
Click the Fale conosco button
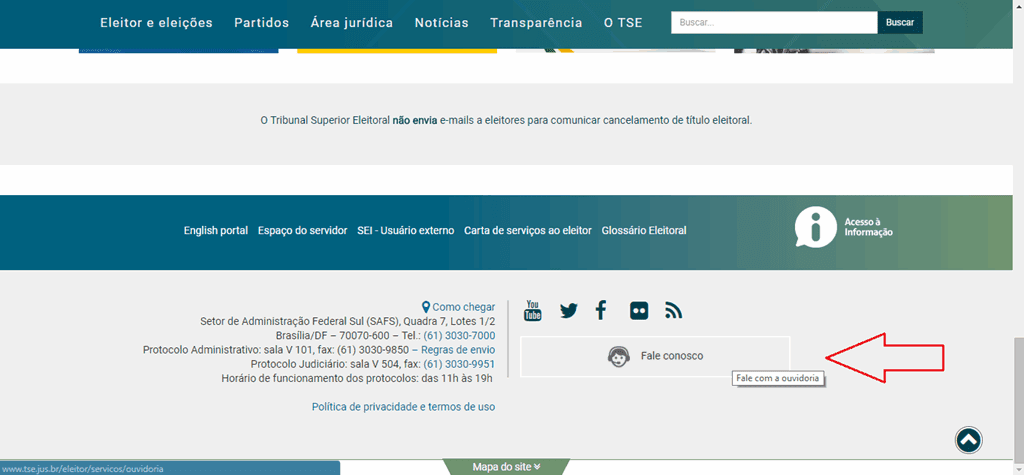[655, 356]
